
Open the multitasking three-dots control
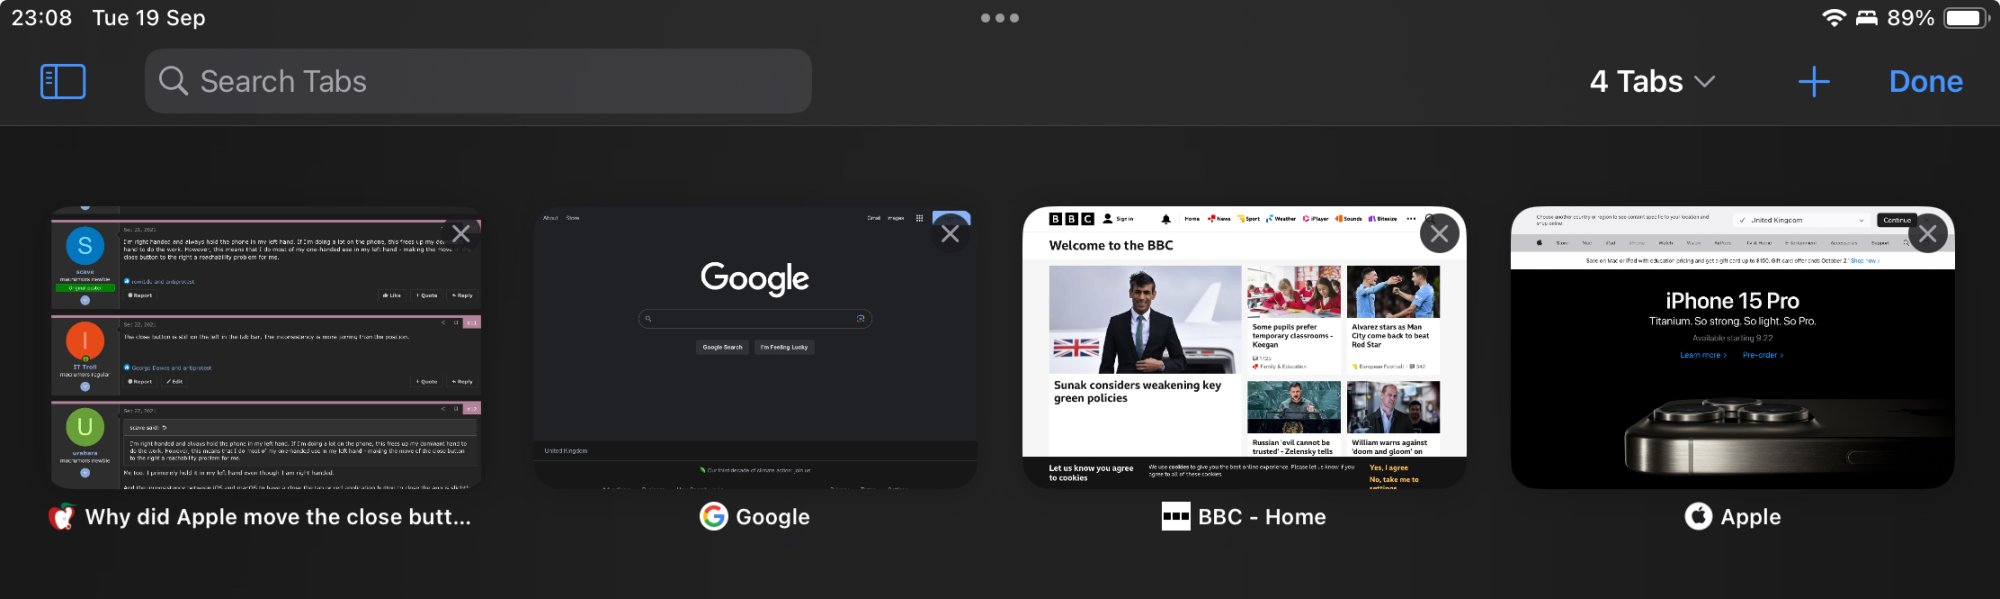(1000, 18)
